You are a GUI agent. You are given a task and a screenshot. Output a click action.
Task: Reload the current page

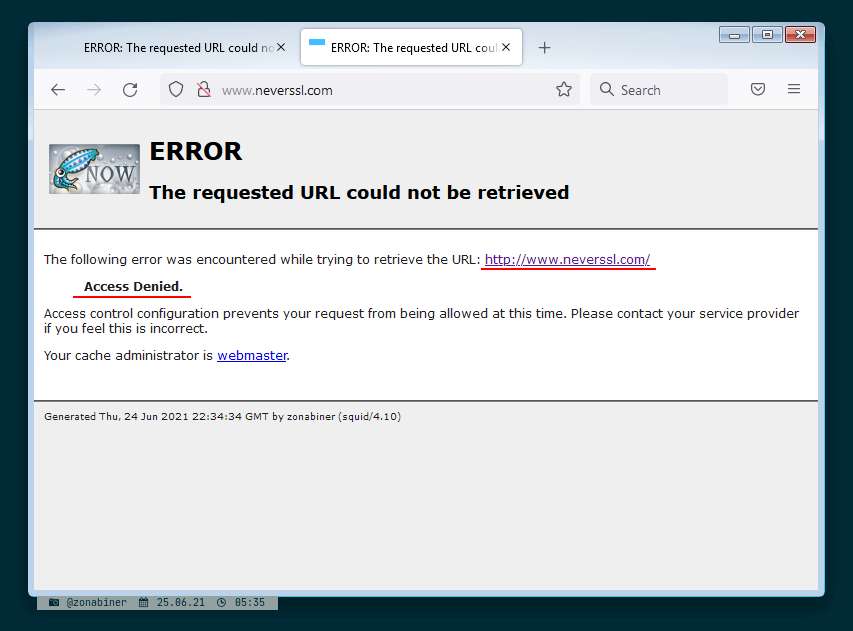(x=129, y=89)
